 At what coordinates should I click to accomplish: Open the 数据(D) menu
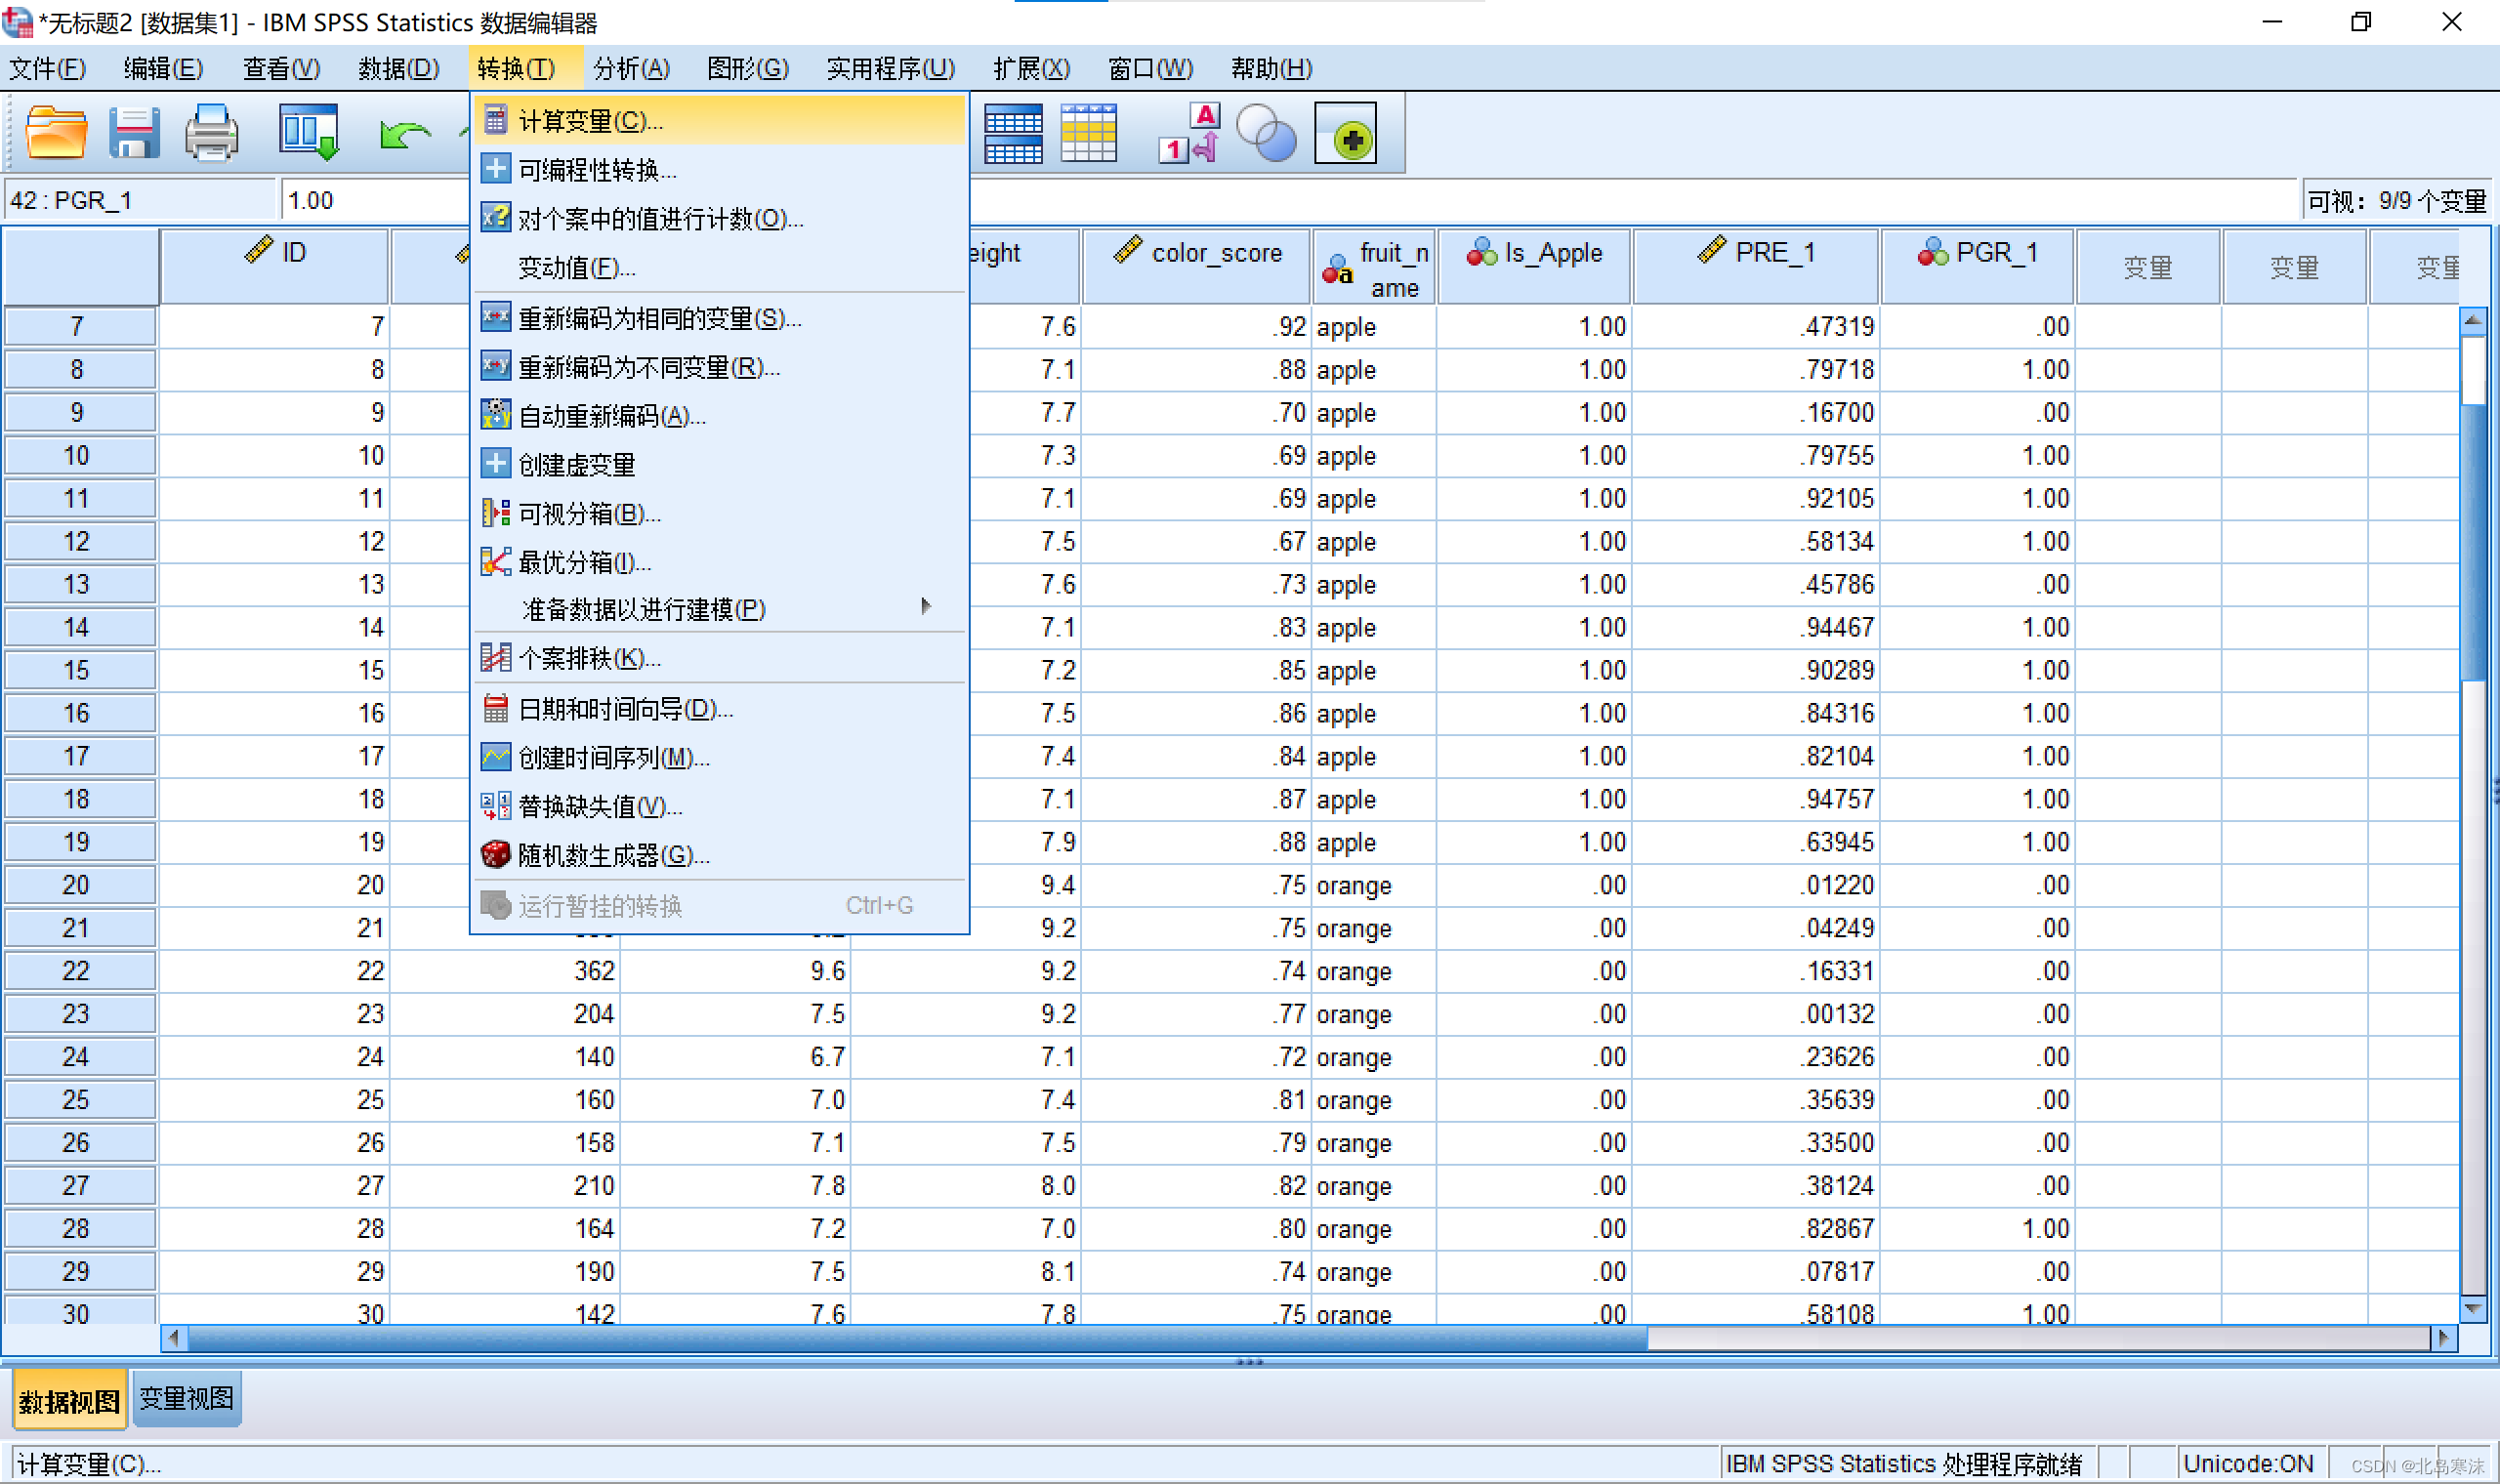(x=398, y=68)
